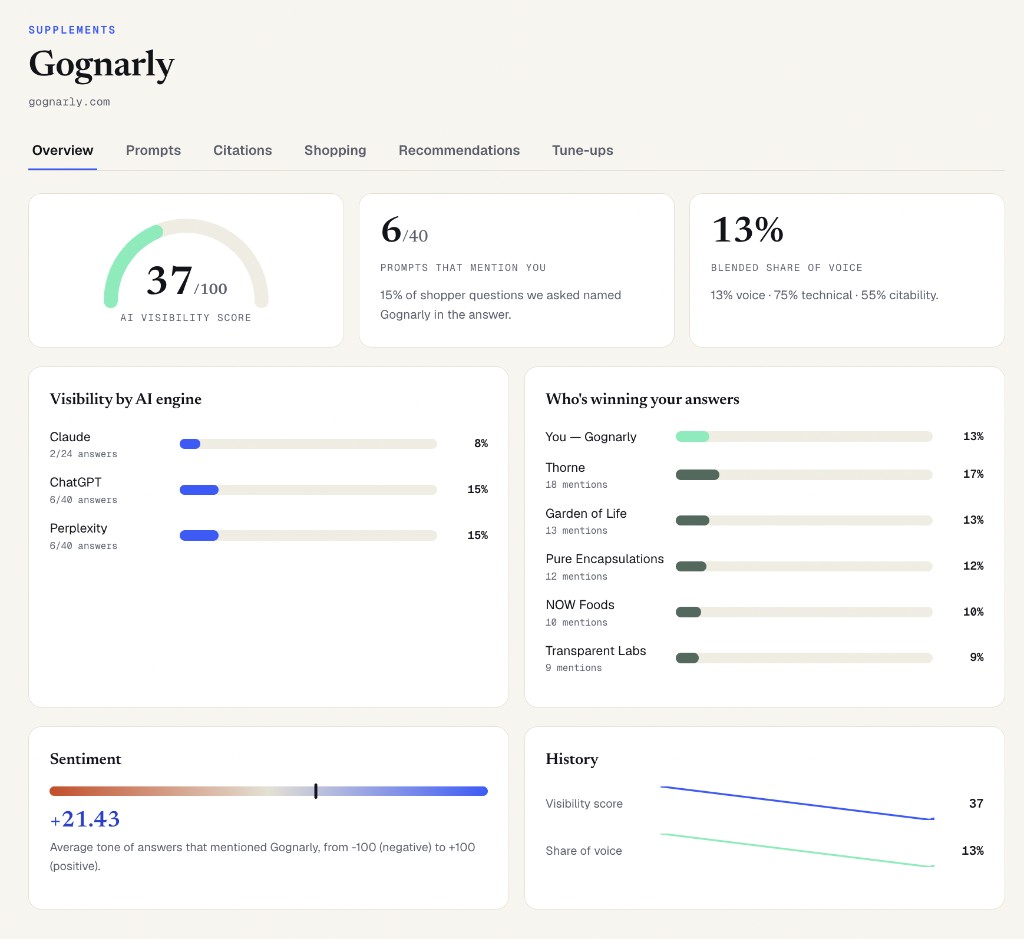This screenshot has width=1024, height=939.
Task: Click the SUPPLEMENTS category label
Action: [x=72, y=30]
